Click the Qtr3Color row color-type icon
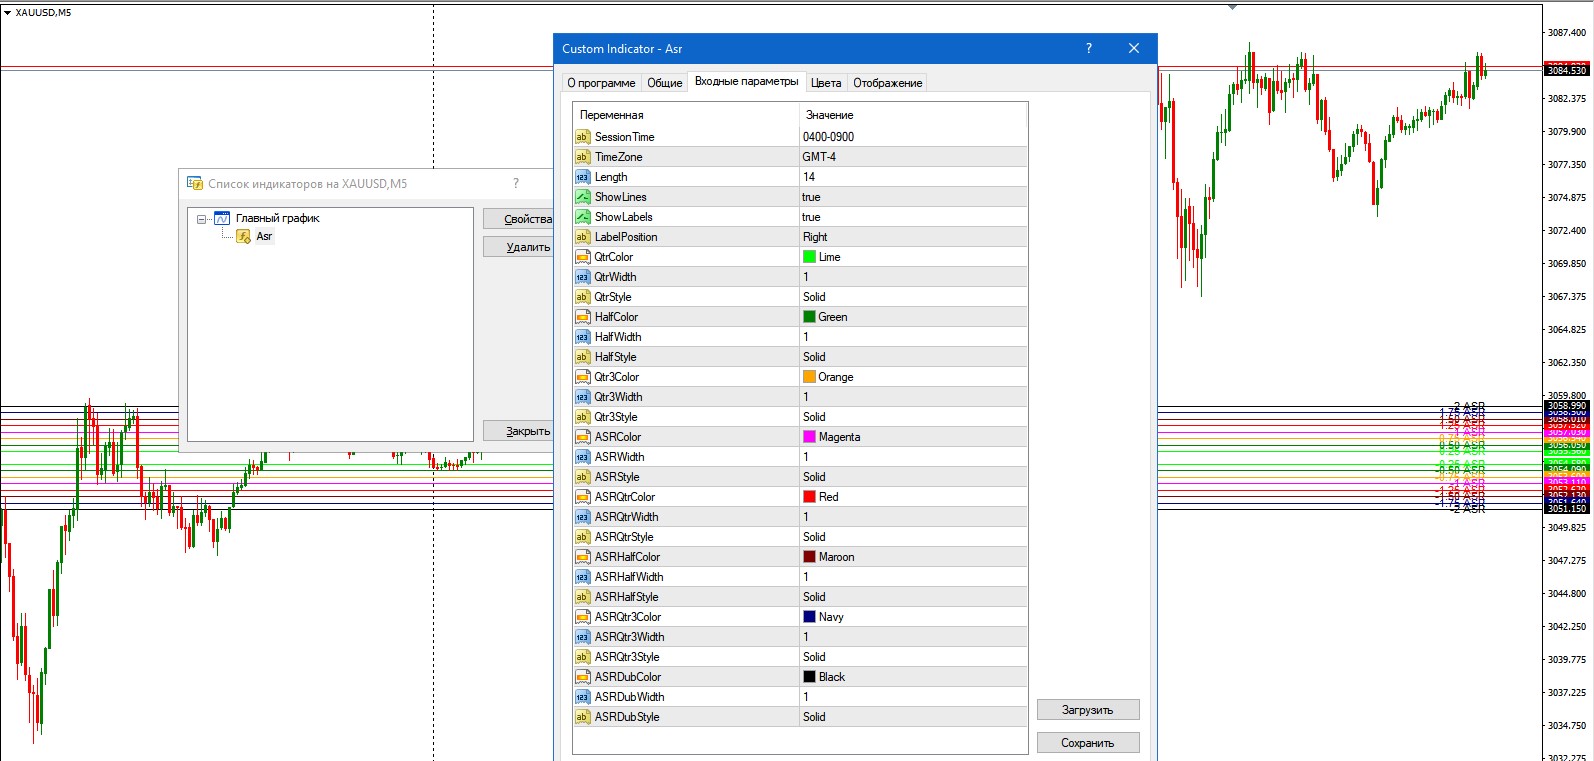 coord(582,377)
